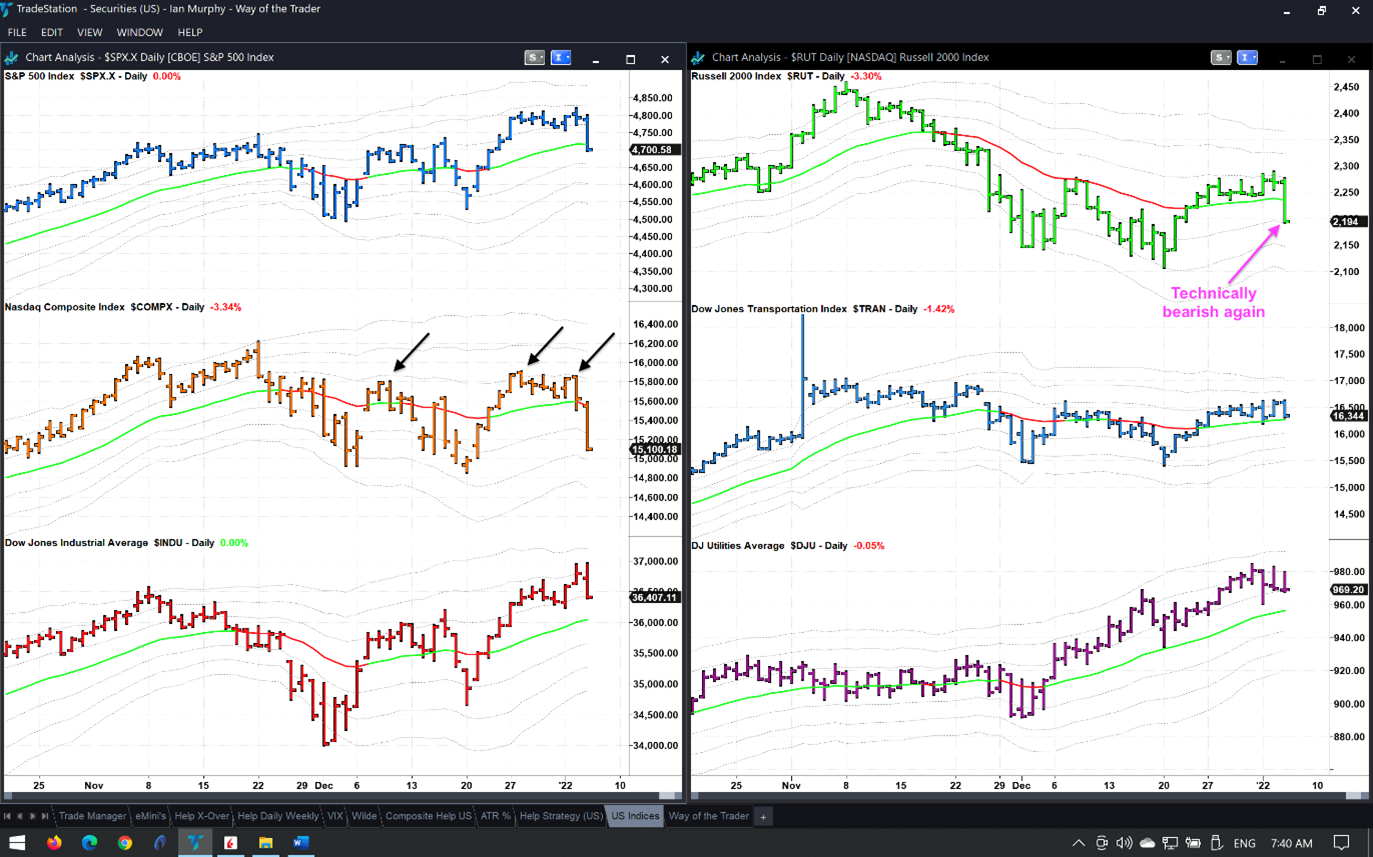Image resolution: width=1373 pixels, height=857 pixels.
Task: Switch to the VIX workspace tab
Action: pyautogui.click(x=335, y=816)
